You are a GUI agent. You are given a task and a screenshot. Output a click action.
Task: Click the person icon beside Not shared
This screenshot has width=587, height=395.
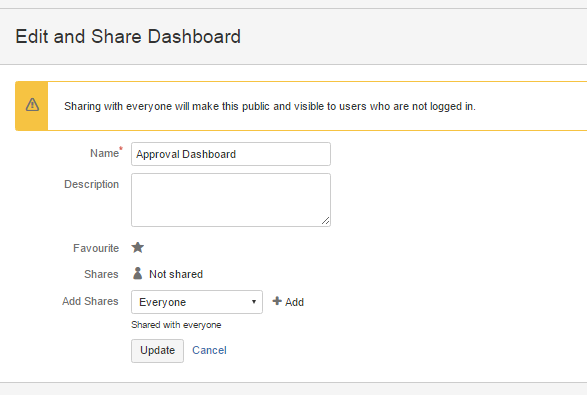click(138, 274)
